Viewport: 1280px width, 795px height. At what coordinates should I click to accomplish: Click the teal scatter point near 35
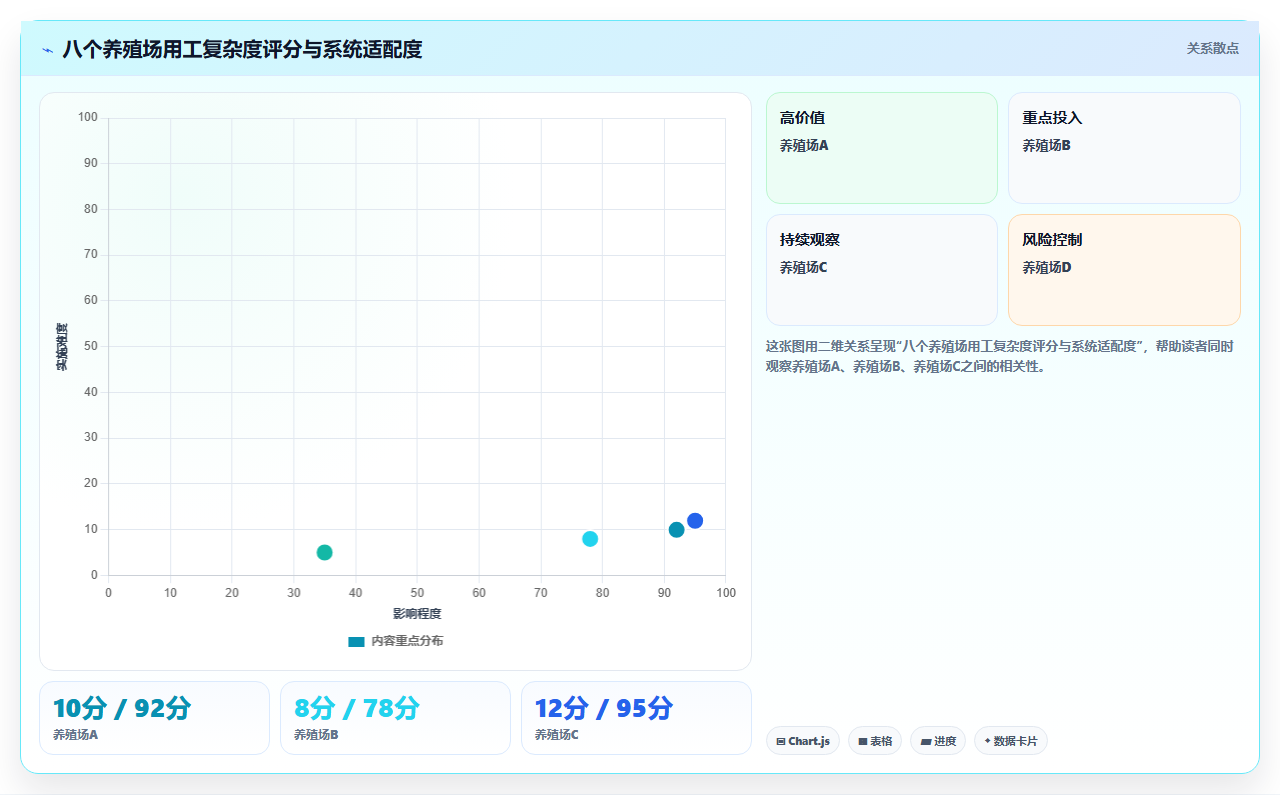coord(324,552)
